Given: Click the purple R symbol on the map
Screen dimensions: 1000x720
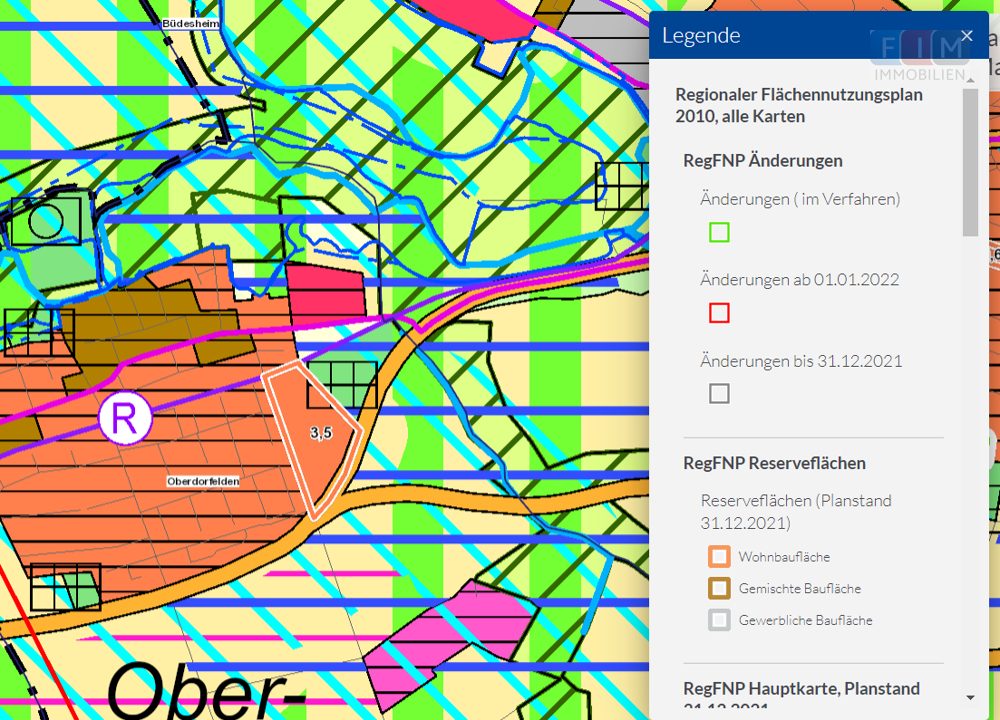Looking at the screenshot, I should click(125, 418).
